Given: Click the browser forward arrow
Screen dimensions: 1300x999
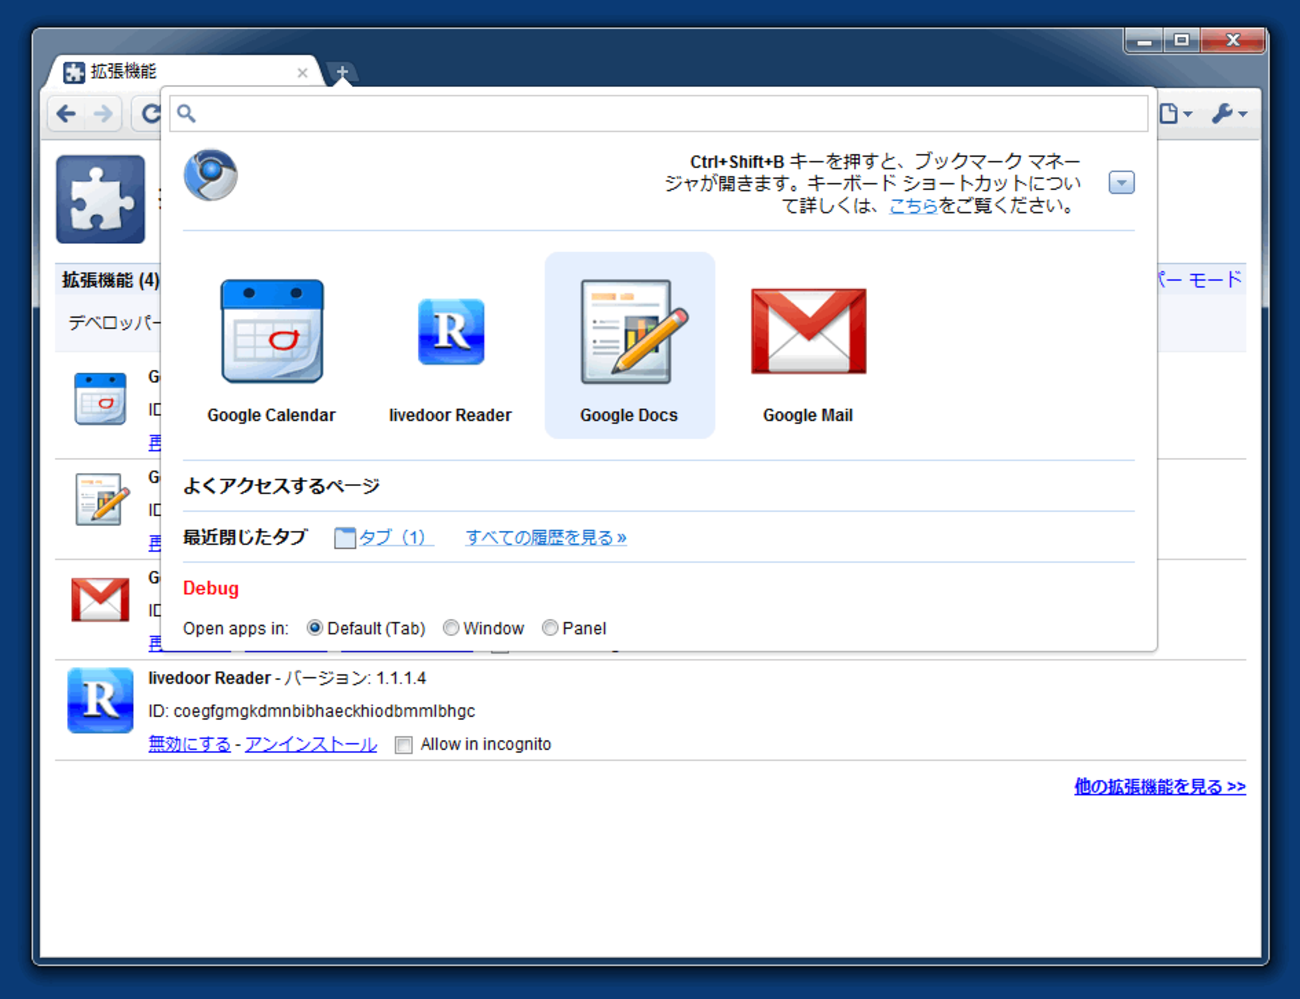Looking at the screenshot, I should click(103, 114).
